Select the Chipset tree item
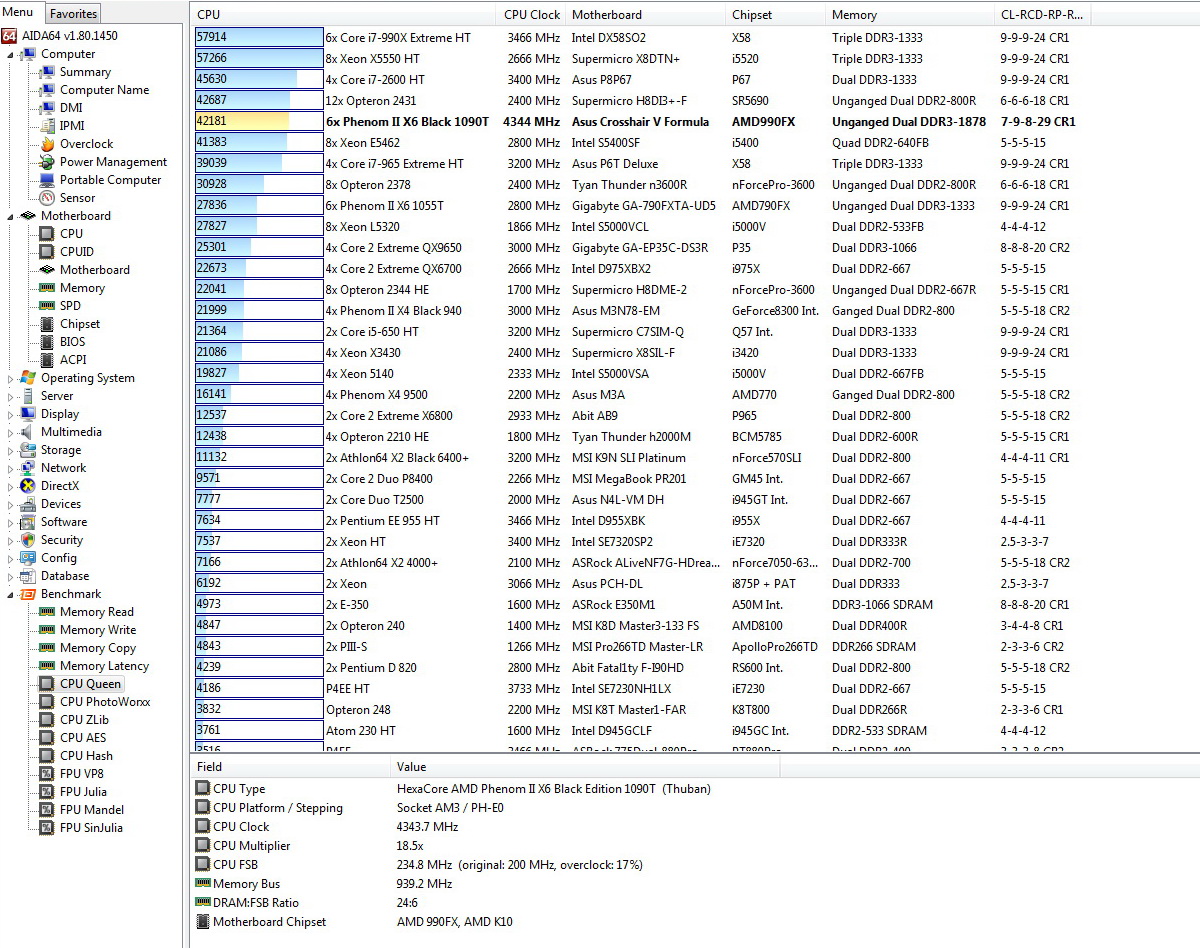This screenshot has height=948, width=1200. point(80,324)
